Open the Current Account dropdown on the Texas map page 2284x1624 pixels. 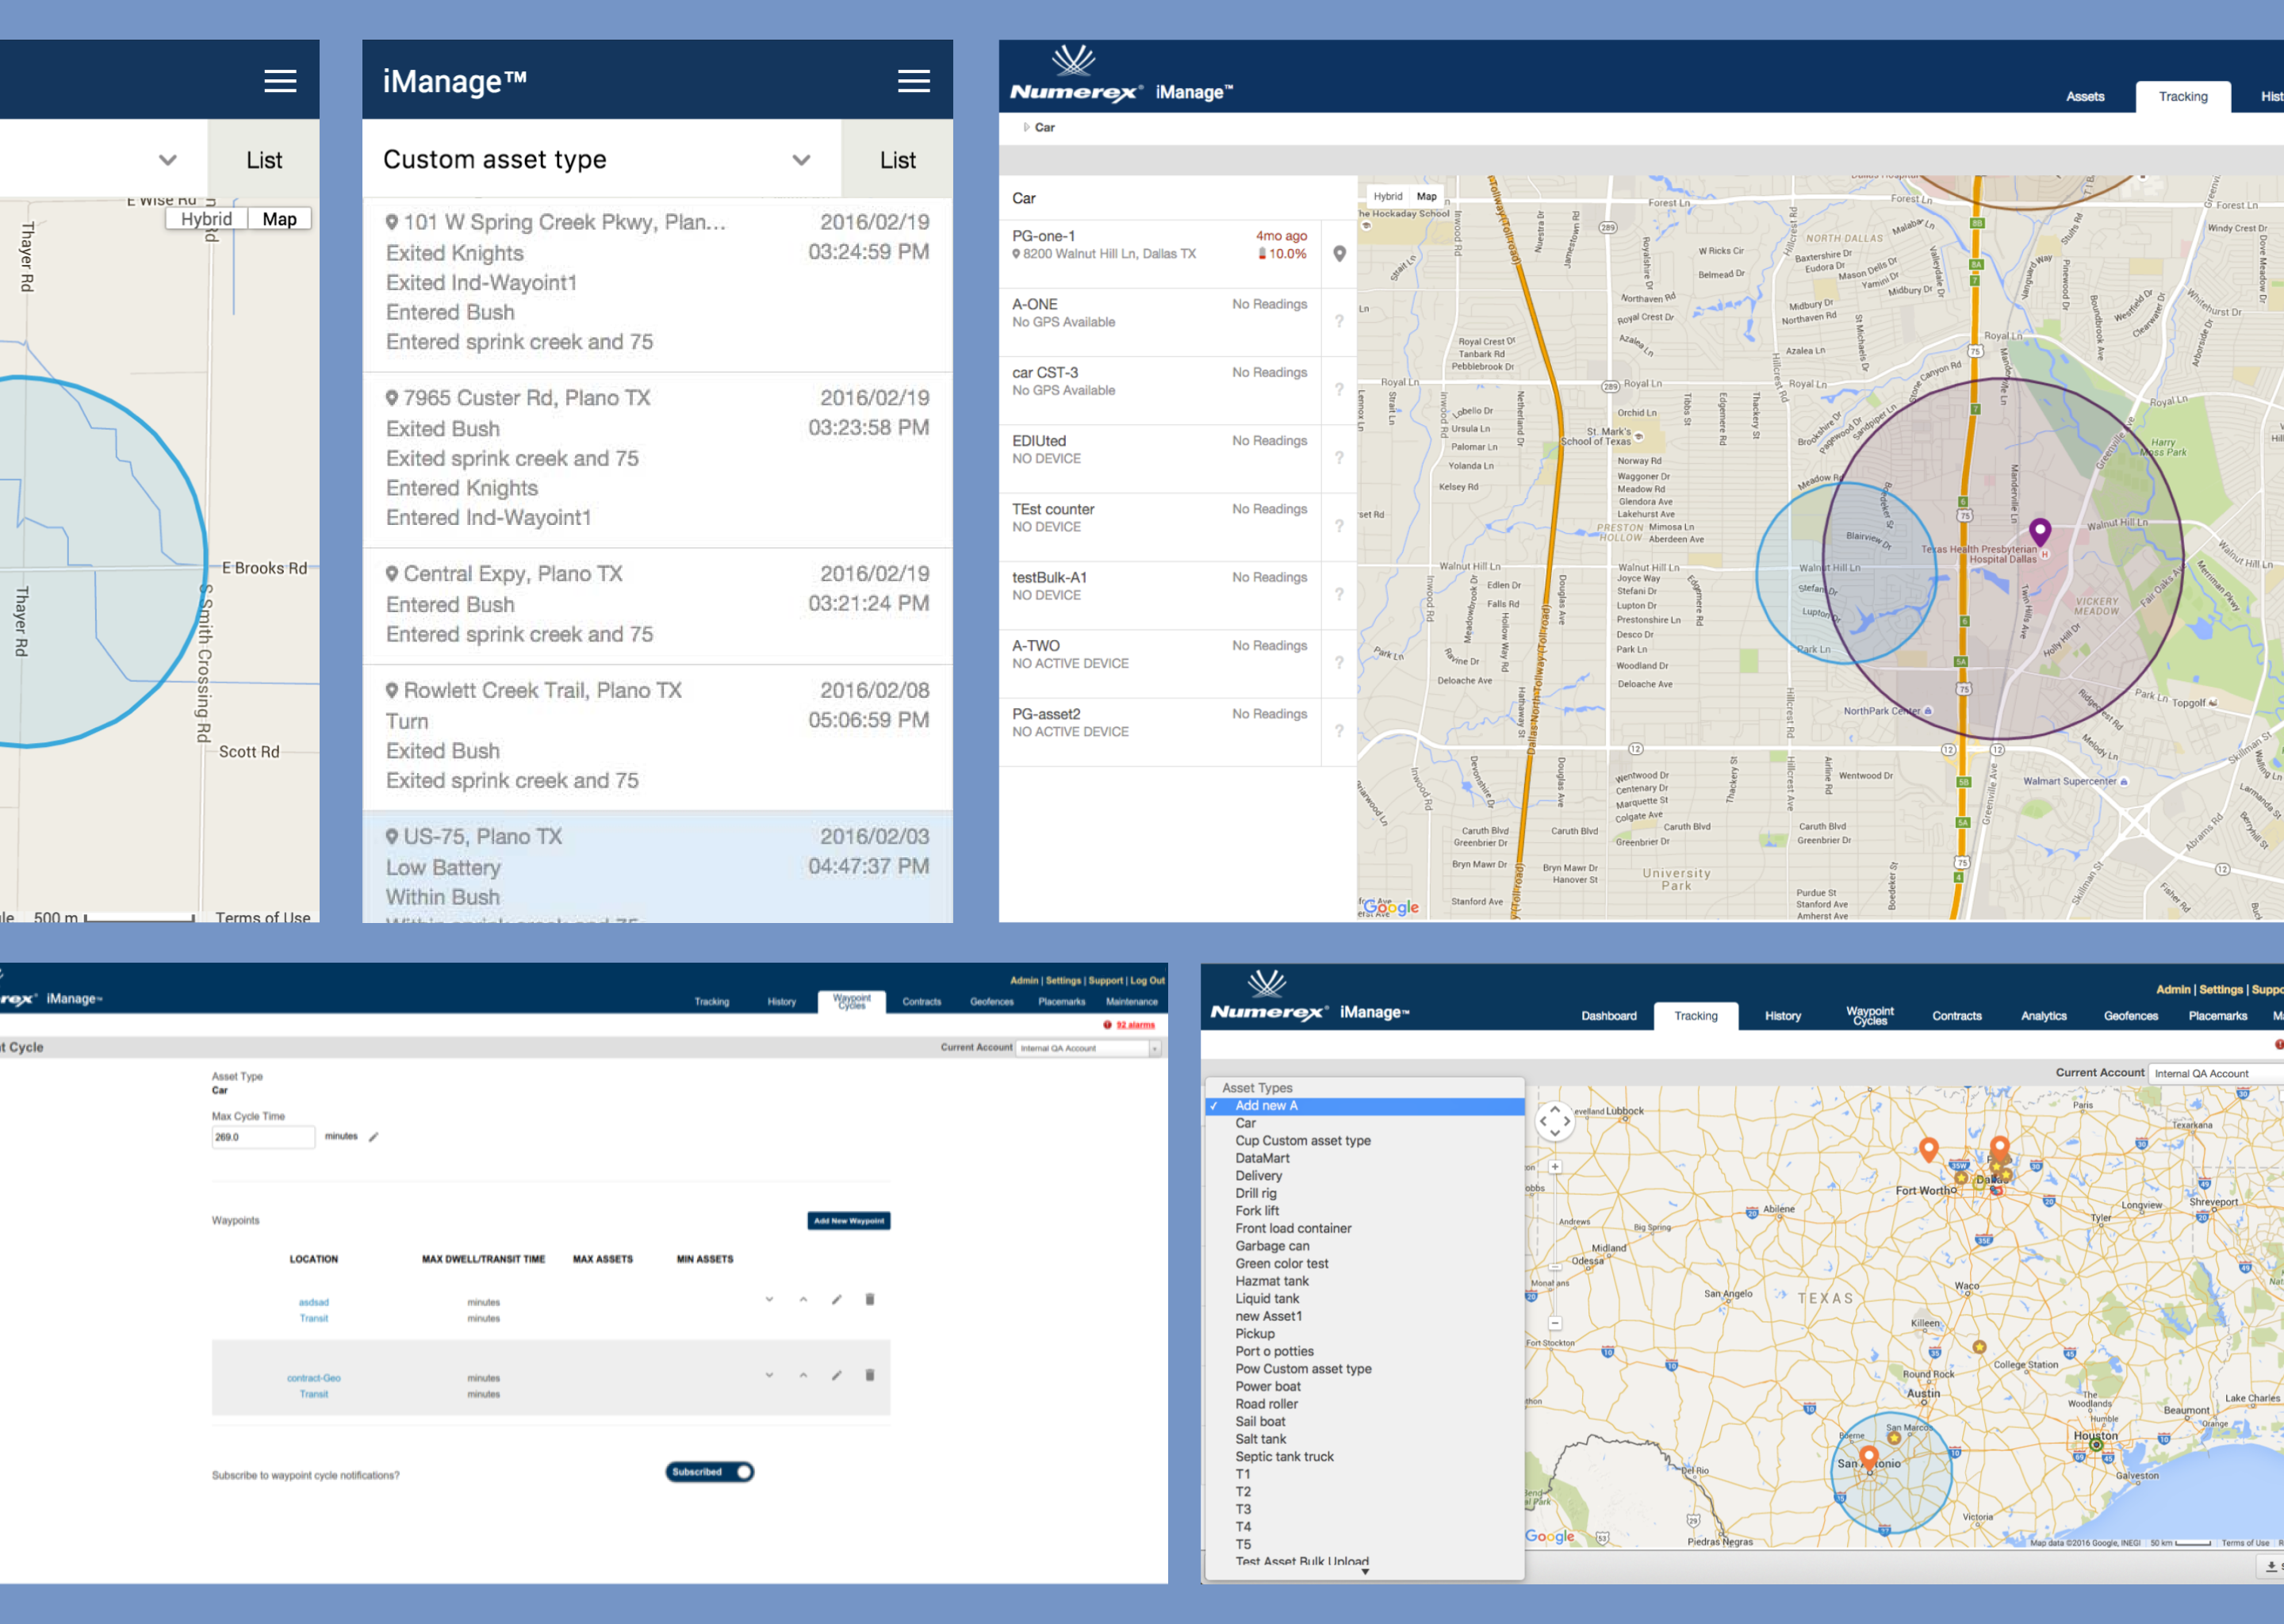[x=2217, y=1074]
